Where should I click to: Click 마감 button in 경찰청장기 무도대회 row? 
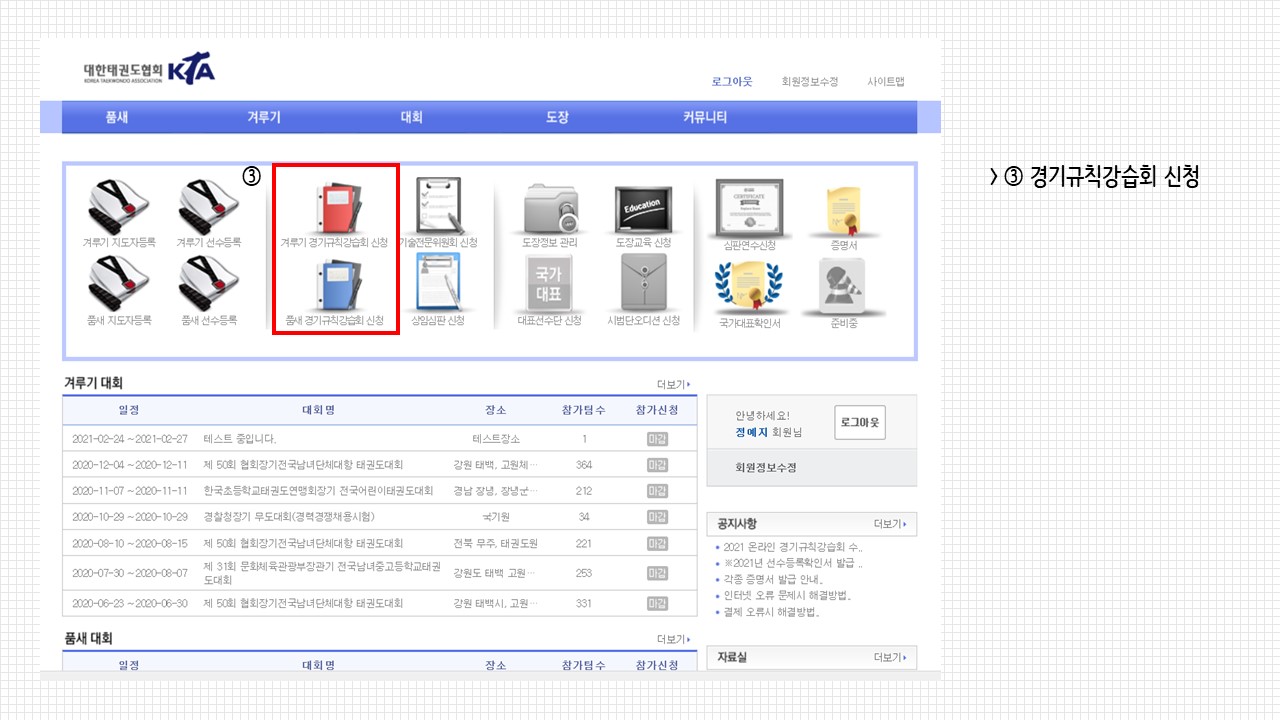point(657,517)
